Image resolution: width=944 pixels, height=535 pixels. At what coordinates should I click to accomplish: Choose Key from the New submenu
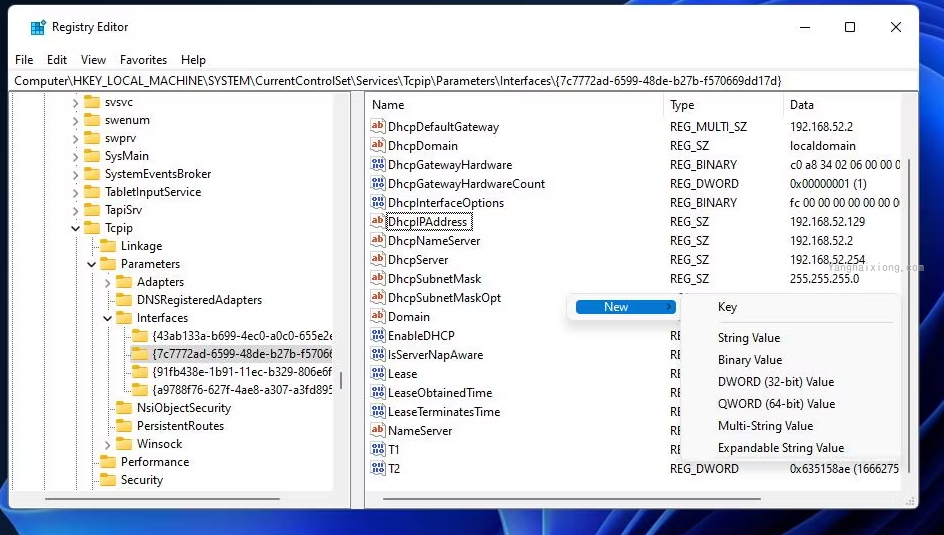[790, 307]
